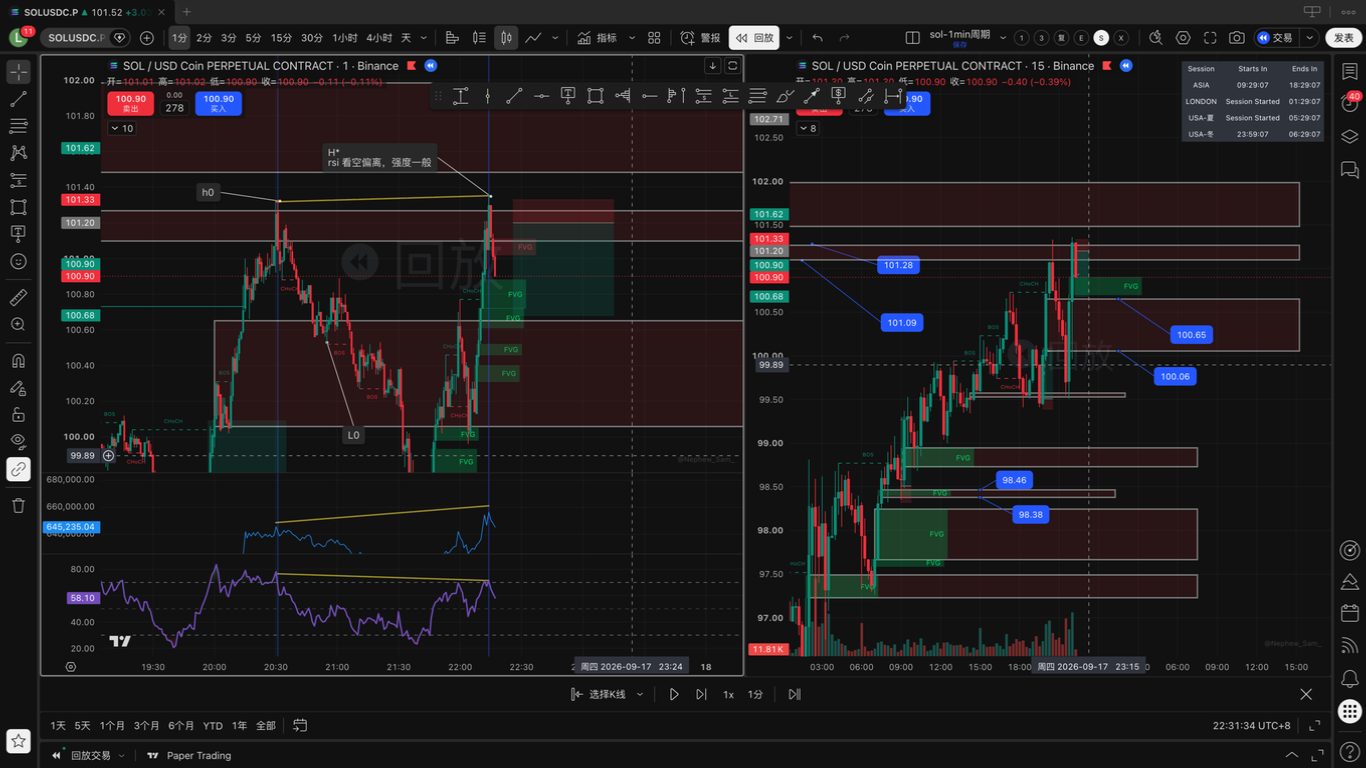Toggle lock all drawings padlock

tap(18, 415)
